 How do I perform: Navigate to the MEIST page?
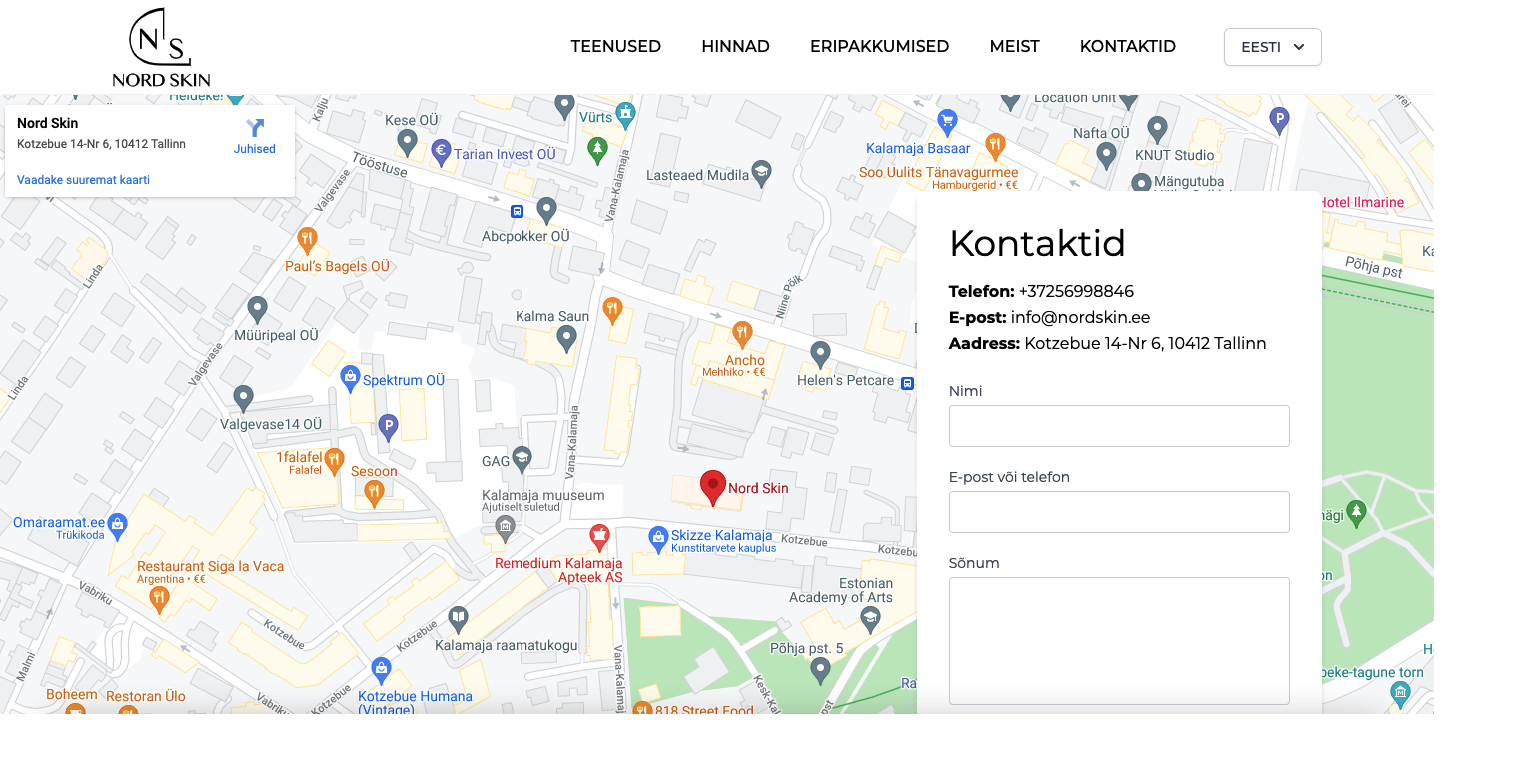pyautogui.click(x=1014, y=47)
